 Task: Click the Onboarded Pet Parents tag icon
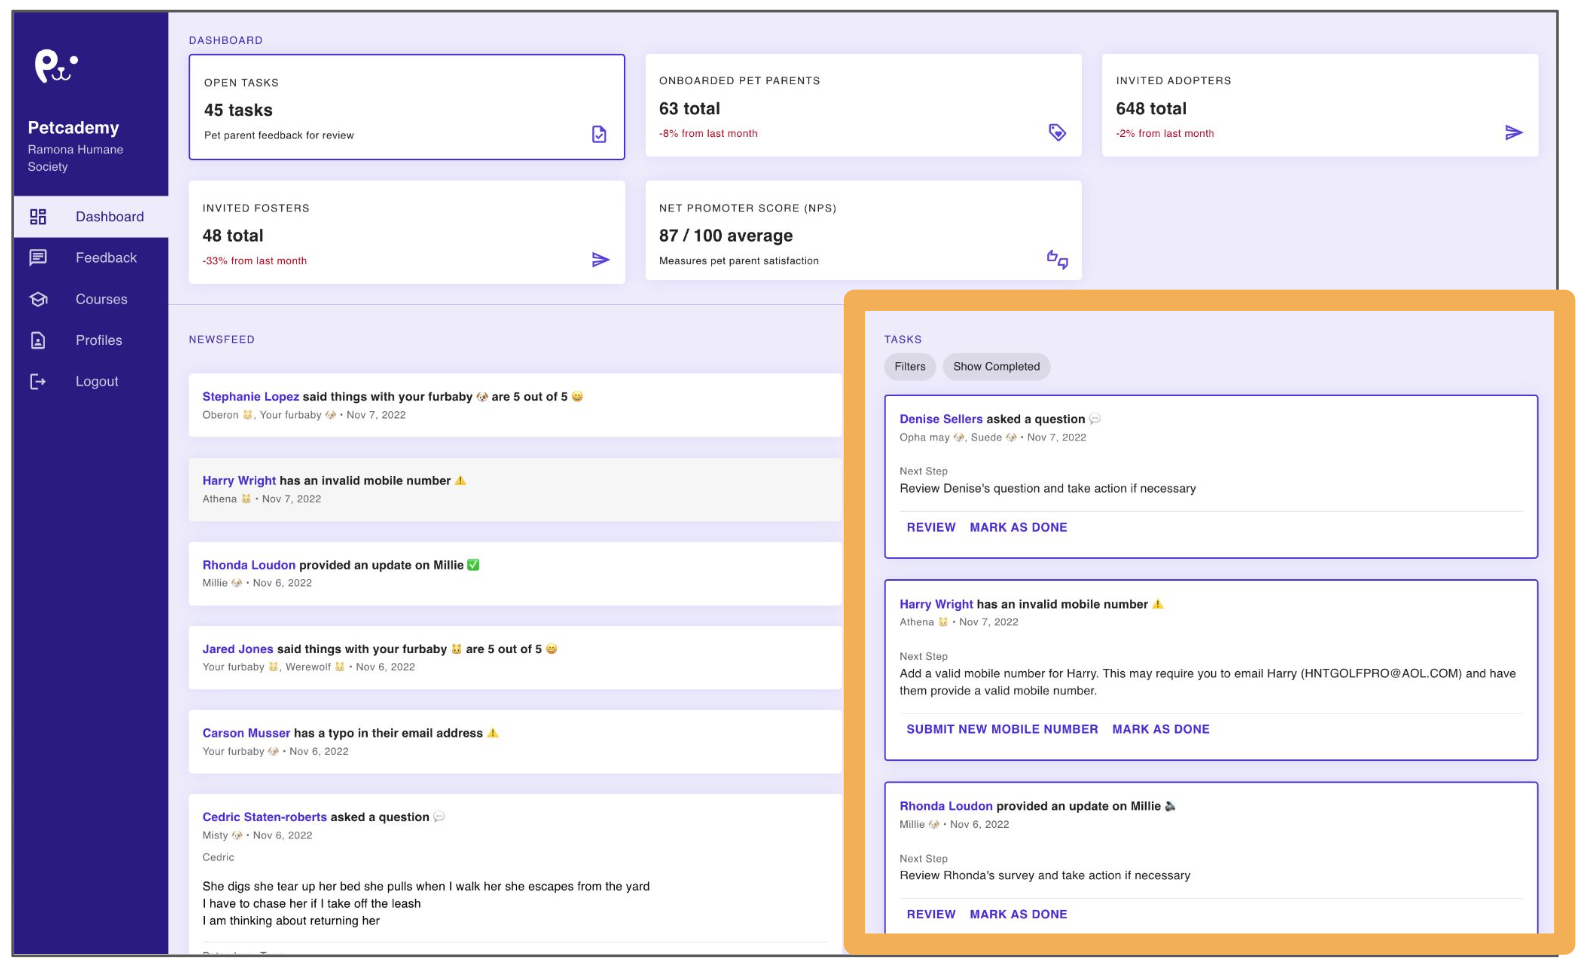pyautogui.click(x=1057, y=132)
